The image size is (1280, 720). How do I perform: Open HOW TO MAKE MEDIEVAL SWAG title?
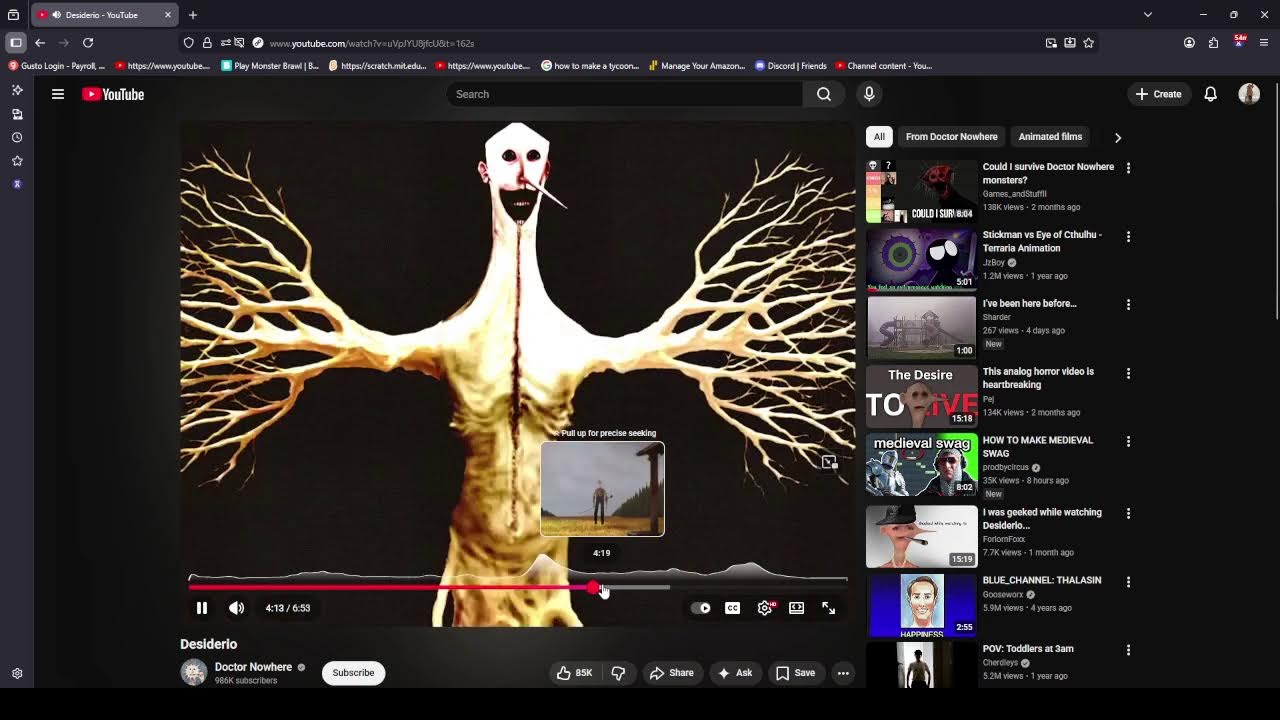tap(1038, 447)
